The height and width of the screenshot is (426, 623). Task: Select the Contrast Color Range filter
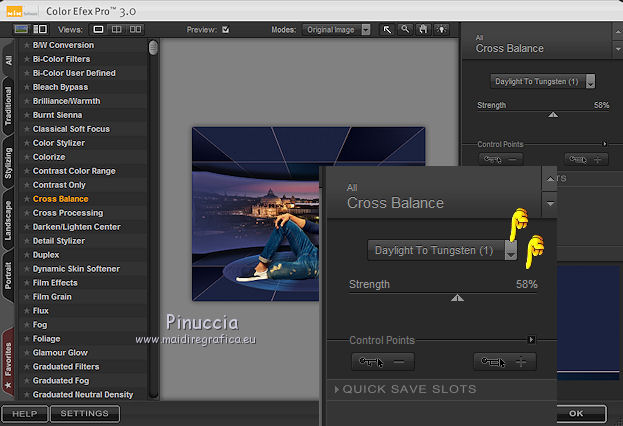pos(74,171)
